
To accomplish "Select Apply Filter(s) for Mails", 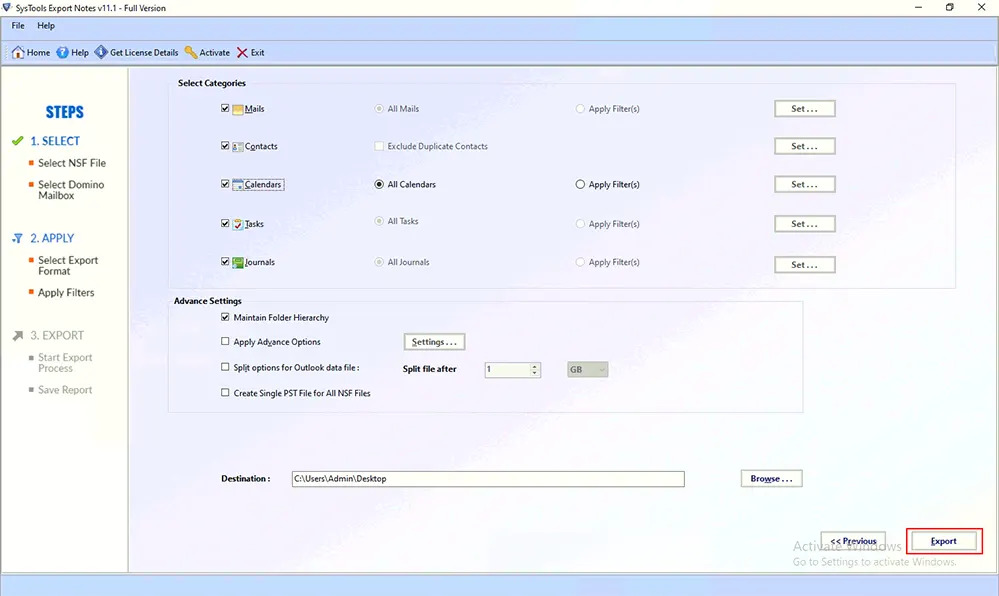I will [580, 109].
